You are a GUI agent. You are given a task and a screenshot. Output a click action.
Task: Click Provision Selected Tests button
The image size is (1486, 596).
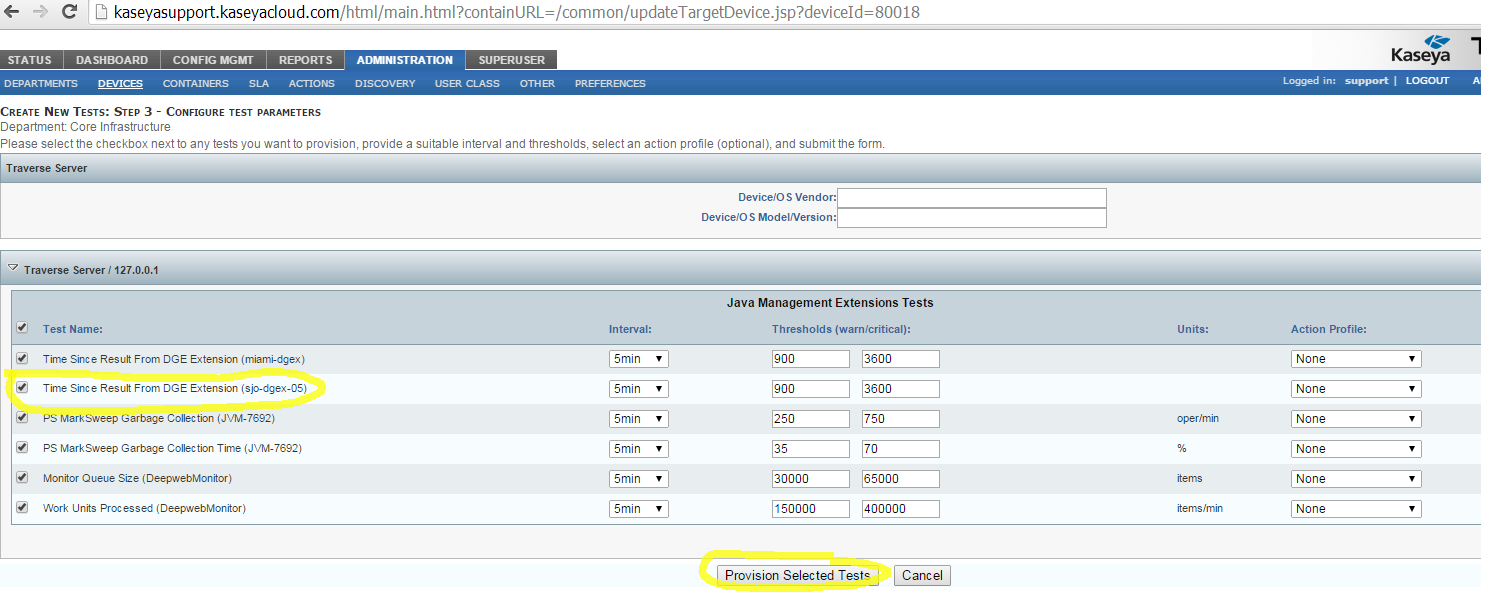click(x=798, y=575)
